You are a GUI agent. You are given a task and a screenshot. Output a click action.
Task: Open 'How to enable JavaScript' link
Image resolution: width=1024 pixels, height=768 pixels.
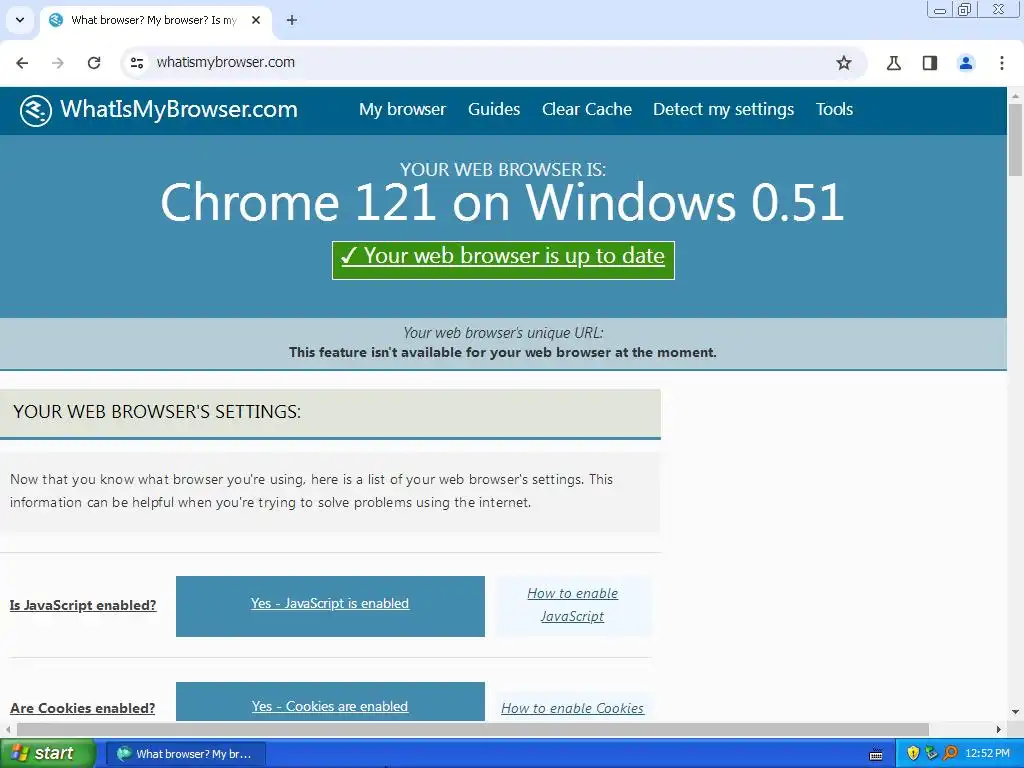tap(572, 605)
